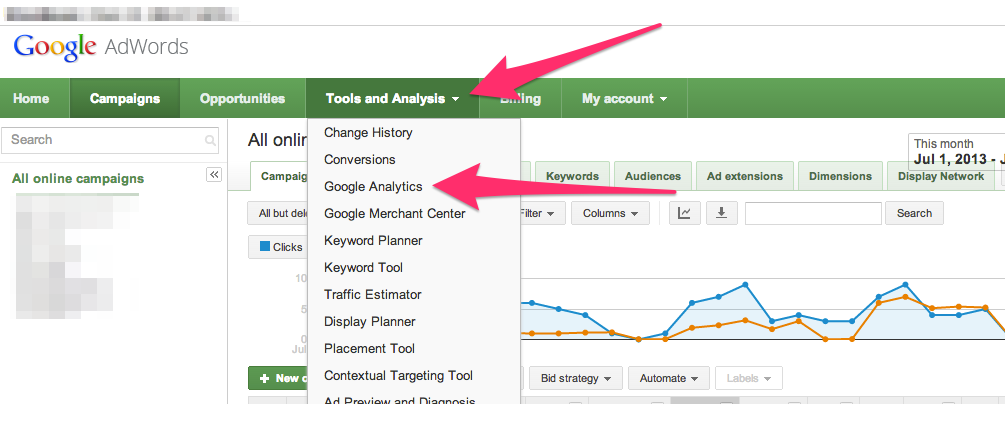
Task: Expand the My account menu
Action: [624, 99]
